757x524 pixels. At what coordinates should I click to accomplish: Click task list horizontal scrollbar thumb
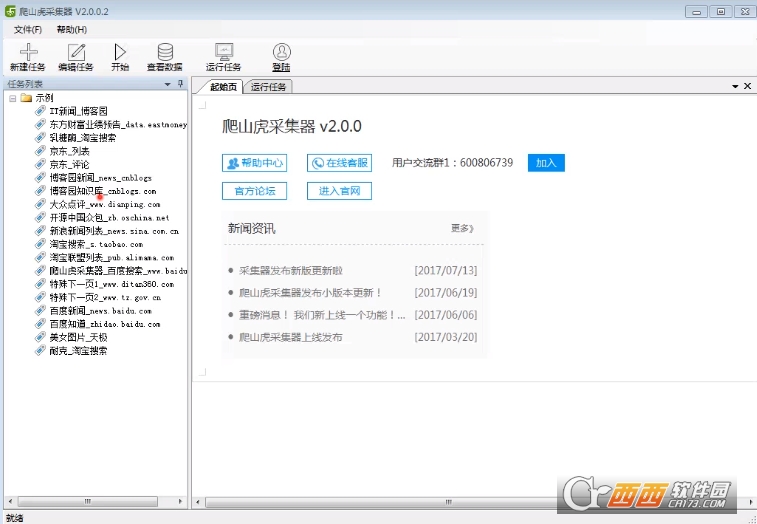click(x=87, y=502)
